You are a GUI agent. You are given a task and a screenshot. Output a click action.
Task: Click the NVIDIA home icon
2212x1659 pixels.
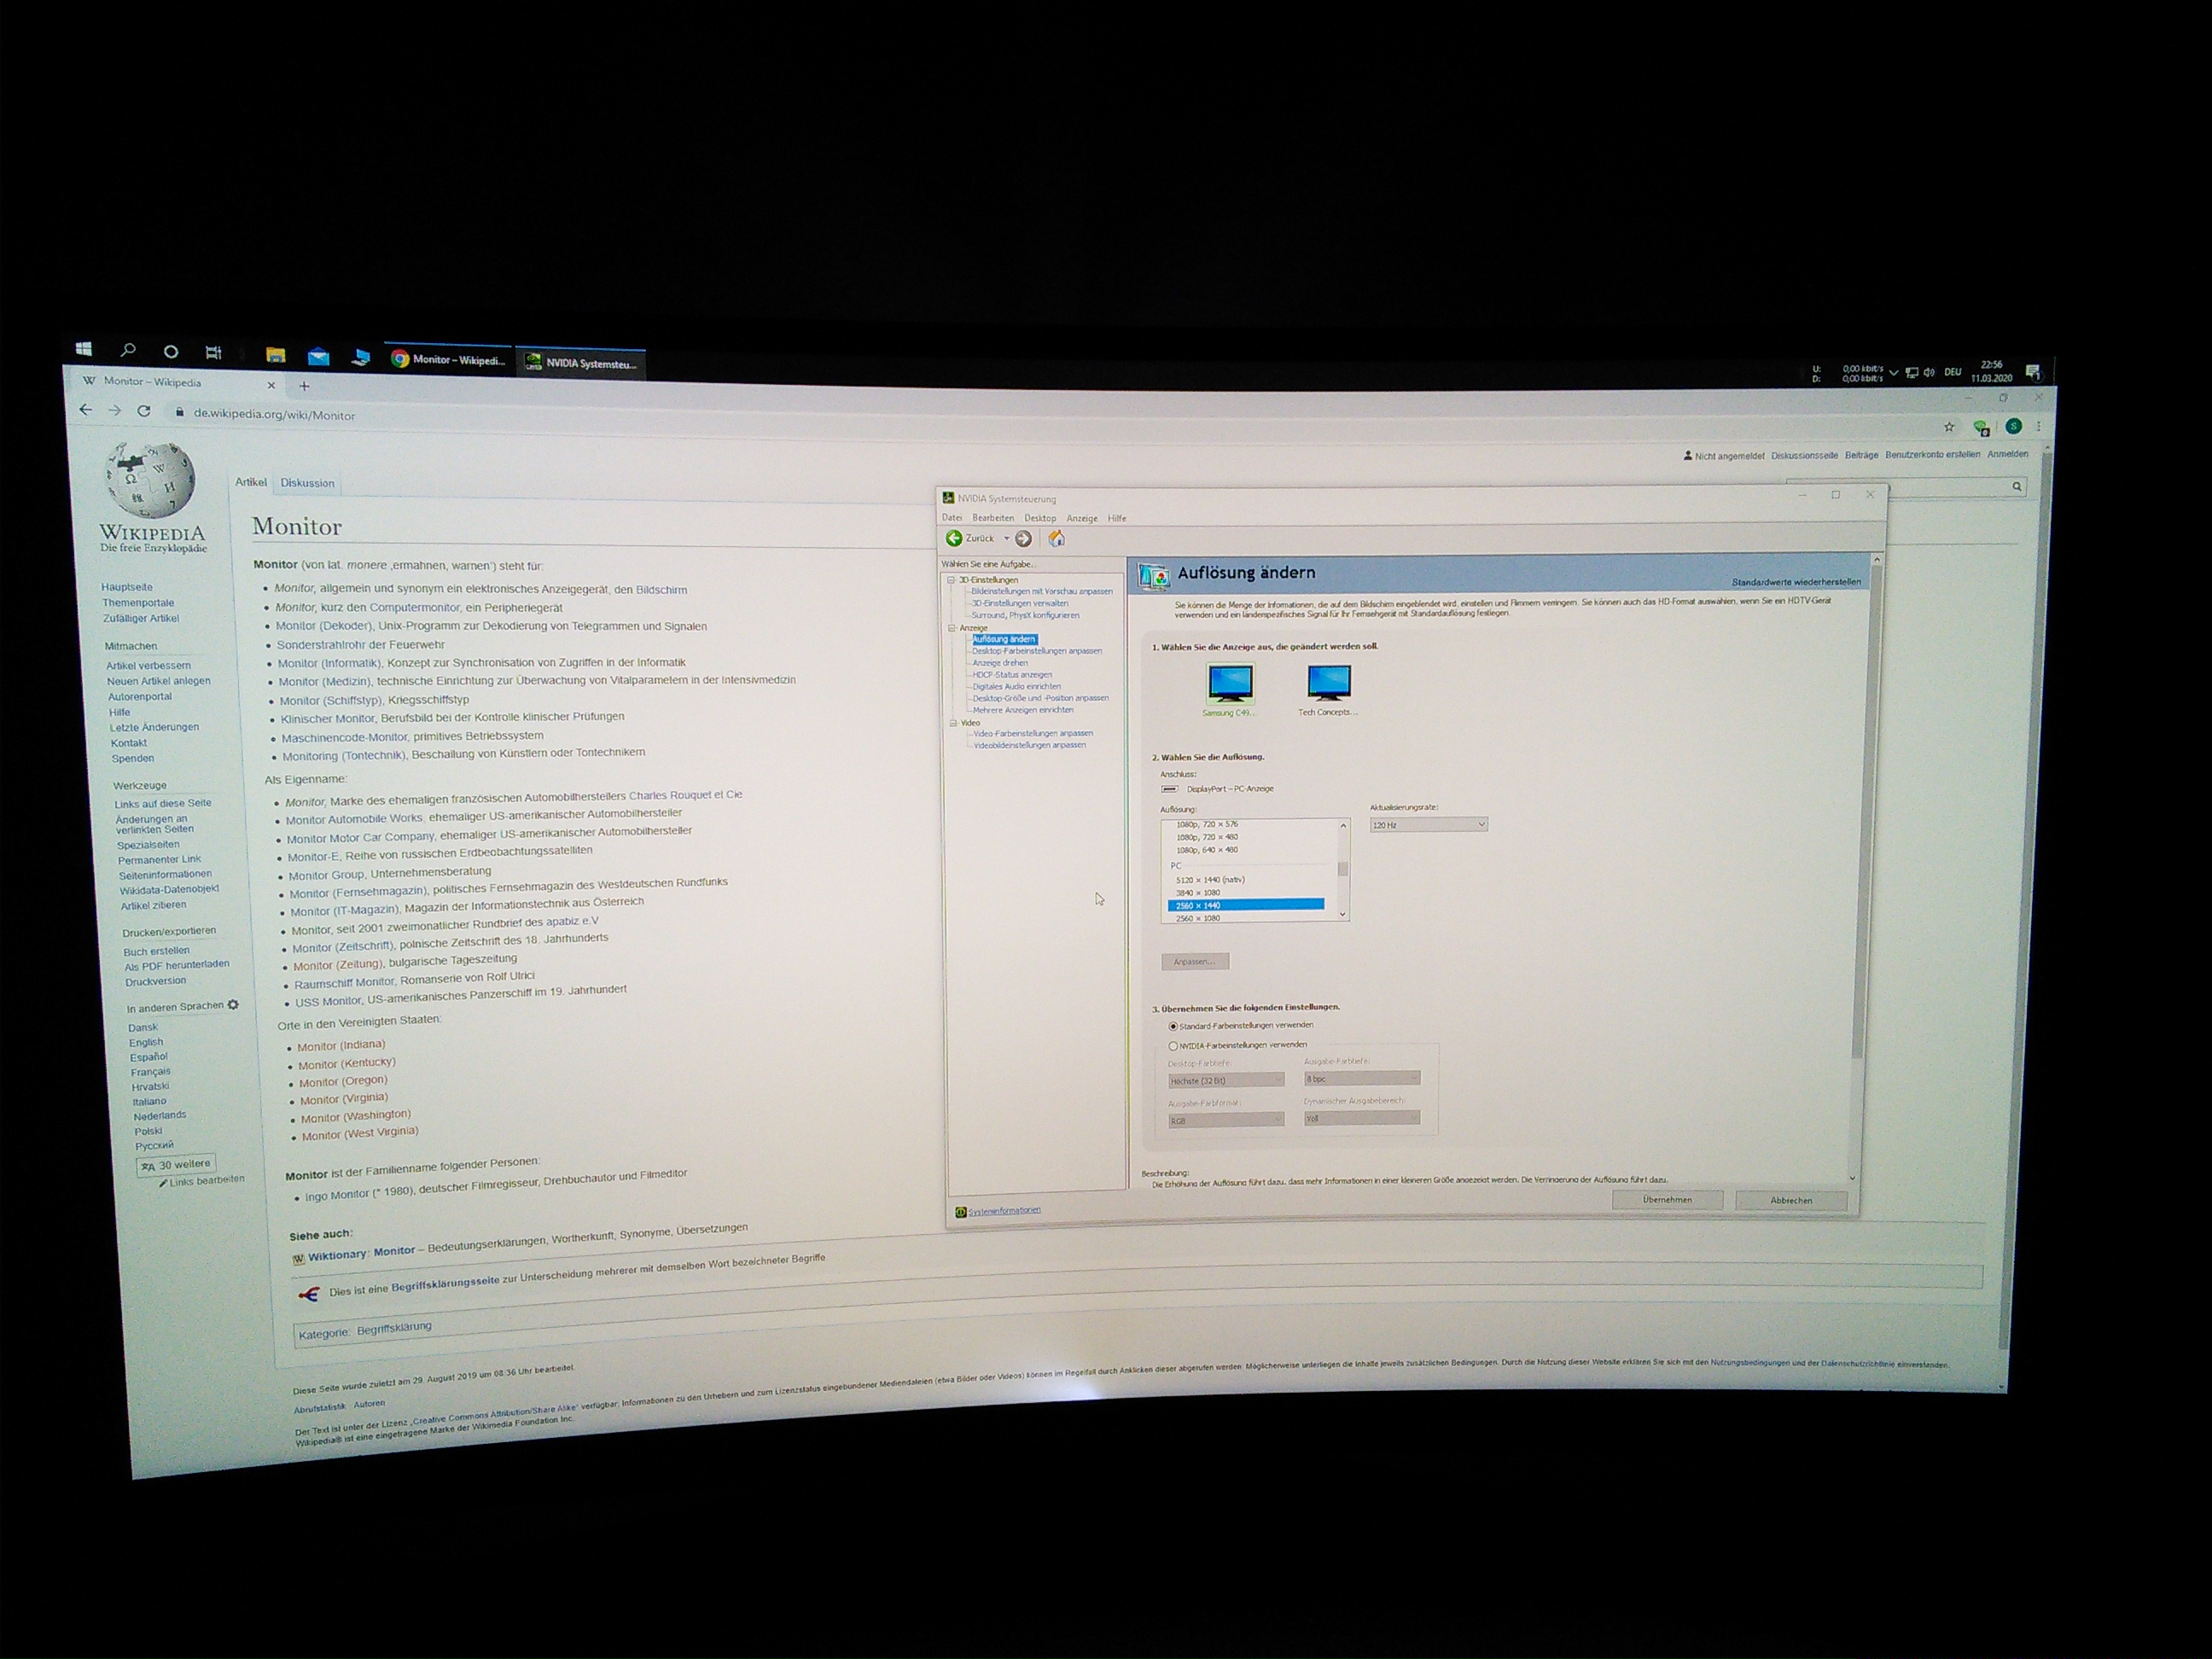tap(1056, 539)
